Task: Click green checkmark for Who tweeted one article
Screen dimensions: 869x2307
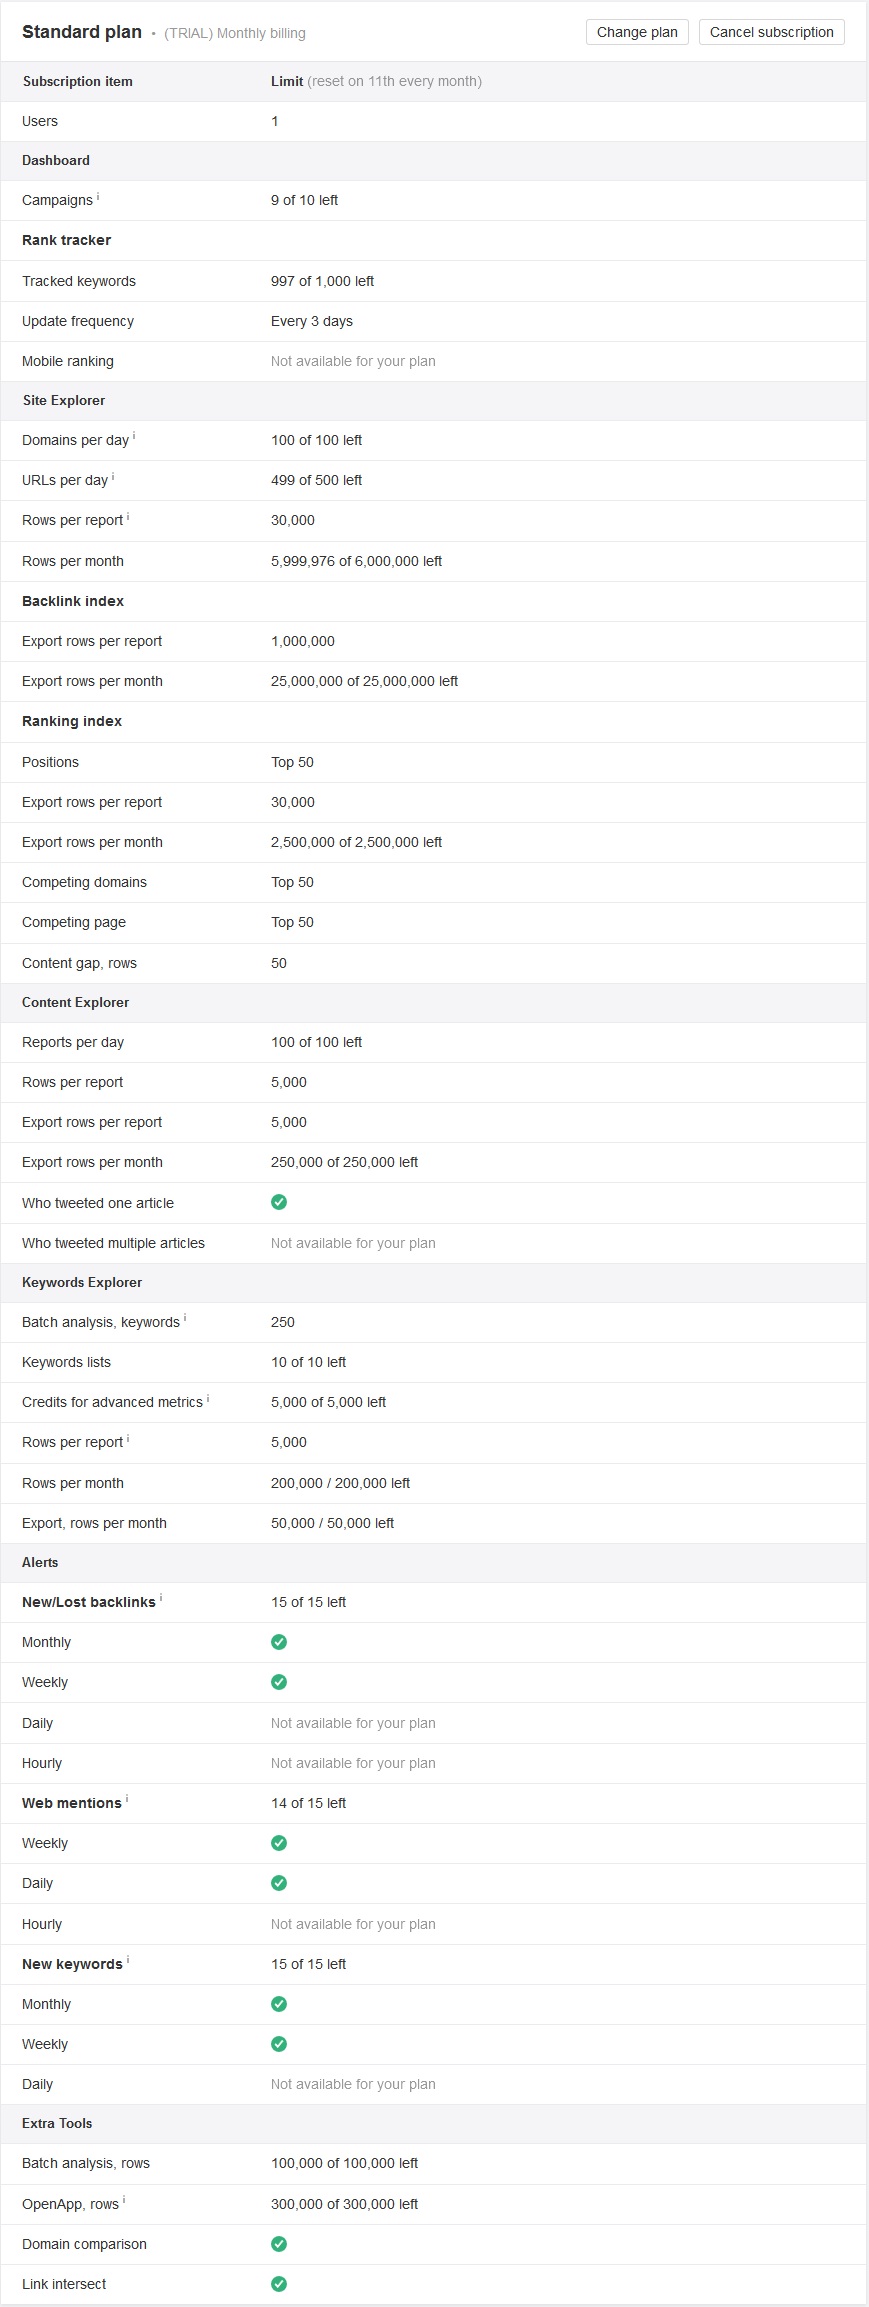Action: 279,1202
